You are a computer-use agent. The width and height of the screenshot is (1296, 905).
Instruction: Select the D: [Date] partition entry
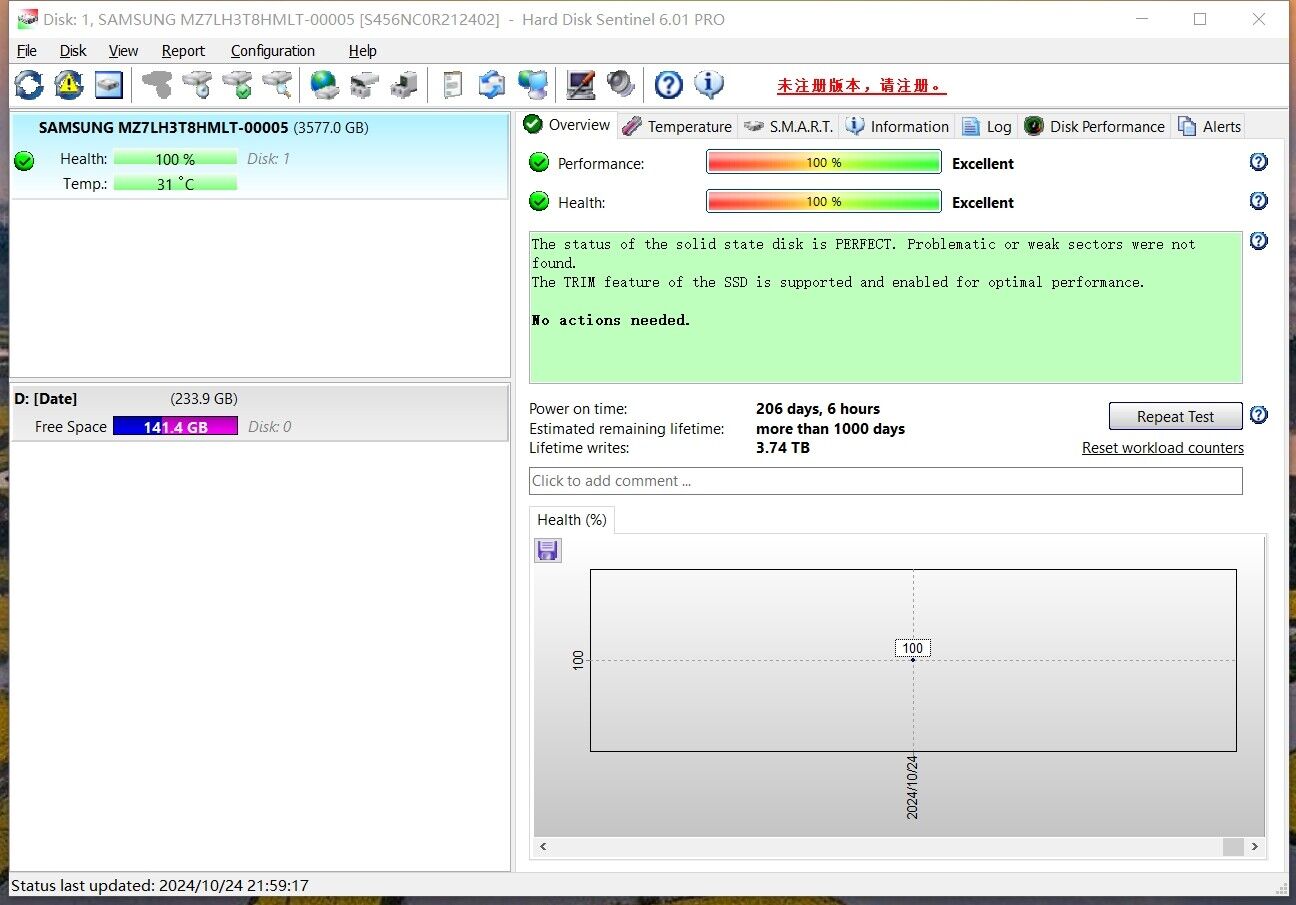pyautogui.click(x=259, y=412)
